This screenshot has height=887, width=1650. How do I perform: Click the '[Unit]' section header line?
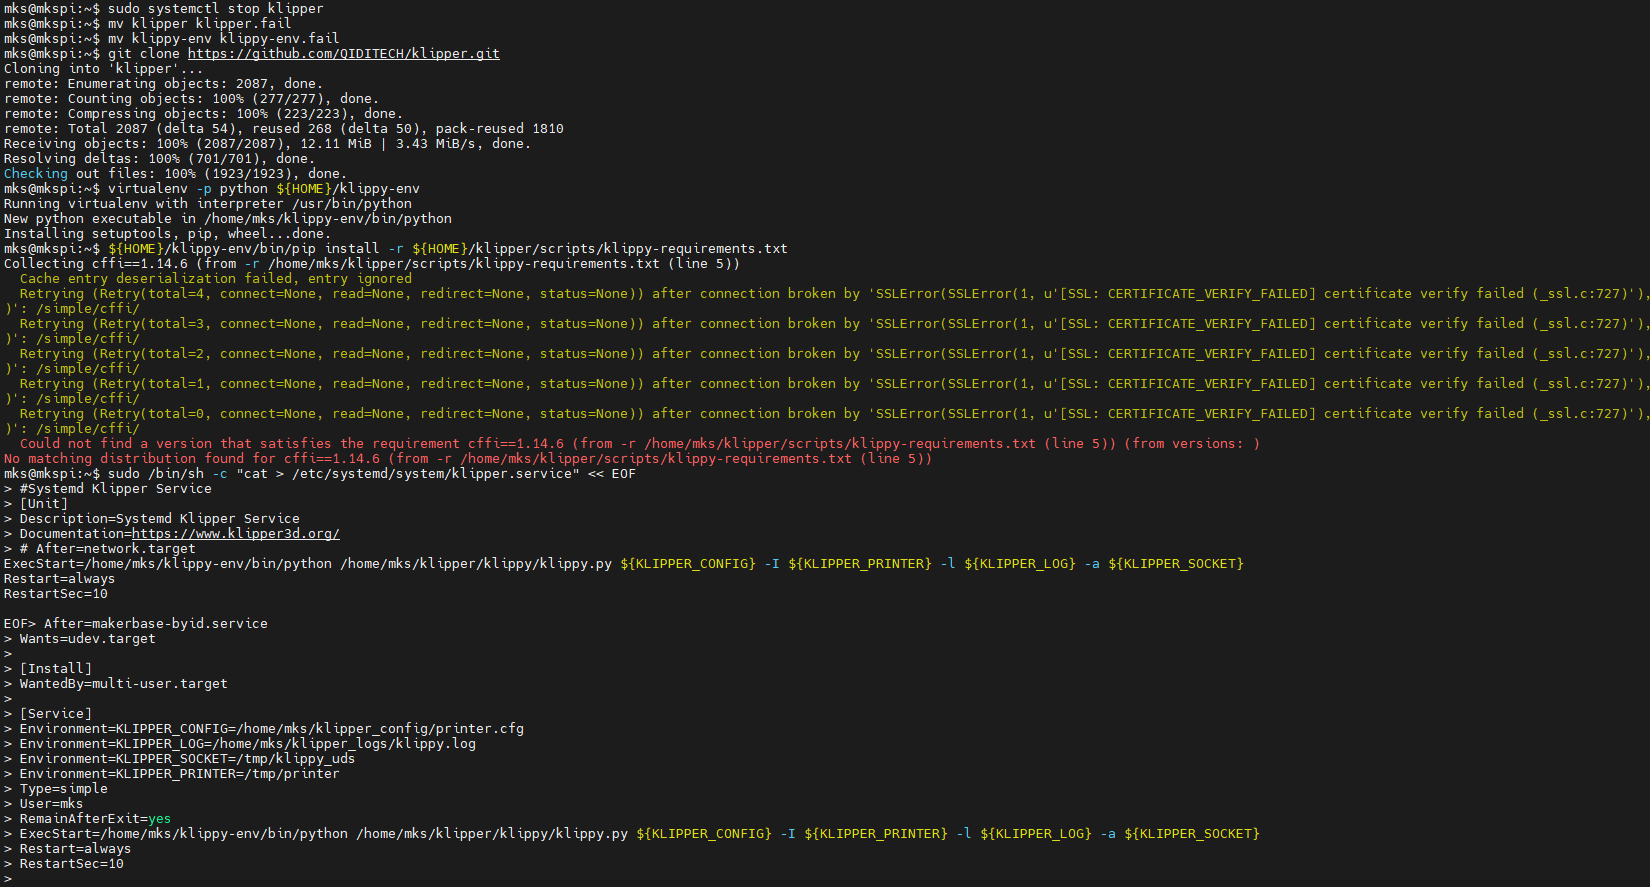43,504
